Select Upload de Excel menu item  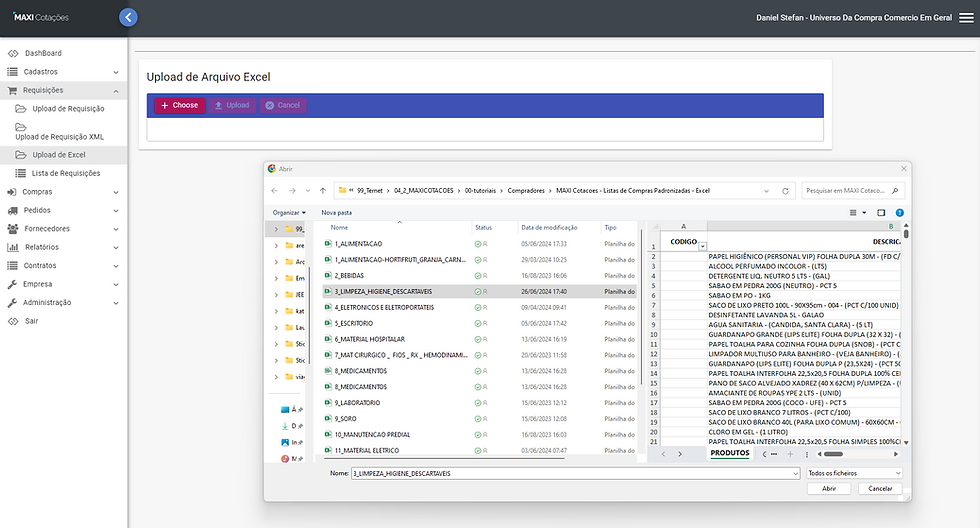pyautogui.click(x=64, y=154)
